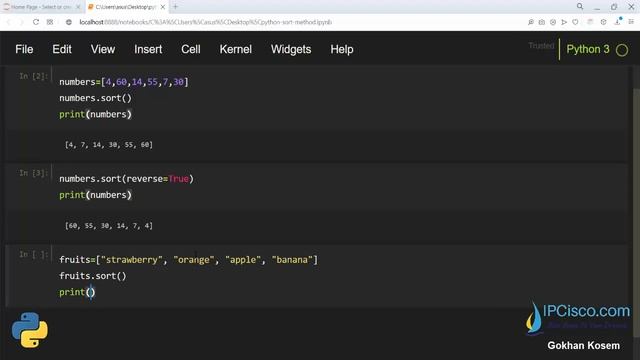Click the zoom magnifier icon in the address bar
640x360 pixels.
531,22
